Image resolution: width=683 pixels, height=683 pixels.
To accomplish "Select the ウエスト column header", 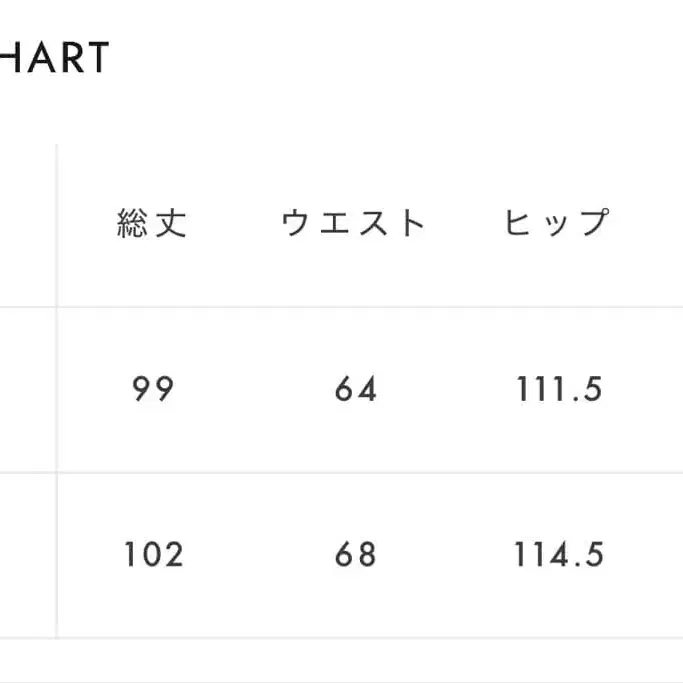I will [355, 223].
